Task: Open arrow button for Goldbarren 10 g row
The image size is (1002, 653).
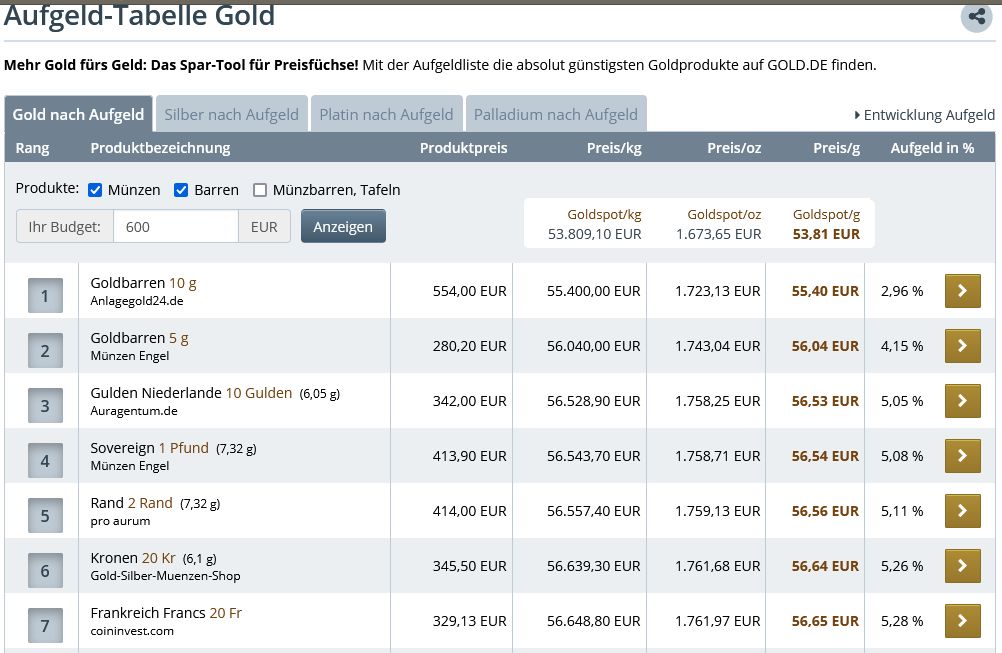Action: click(x=962, y=291)
